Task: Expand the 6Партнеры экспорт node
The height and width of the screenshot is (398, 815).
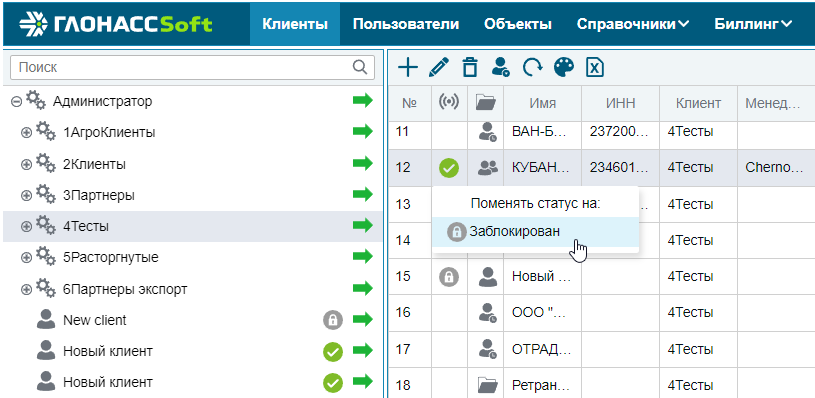Action: pyautogui.click(x=27, y=289)
